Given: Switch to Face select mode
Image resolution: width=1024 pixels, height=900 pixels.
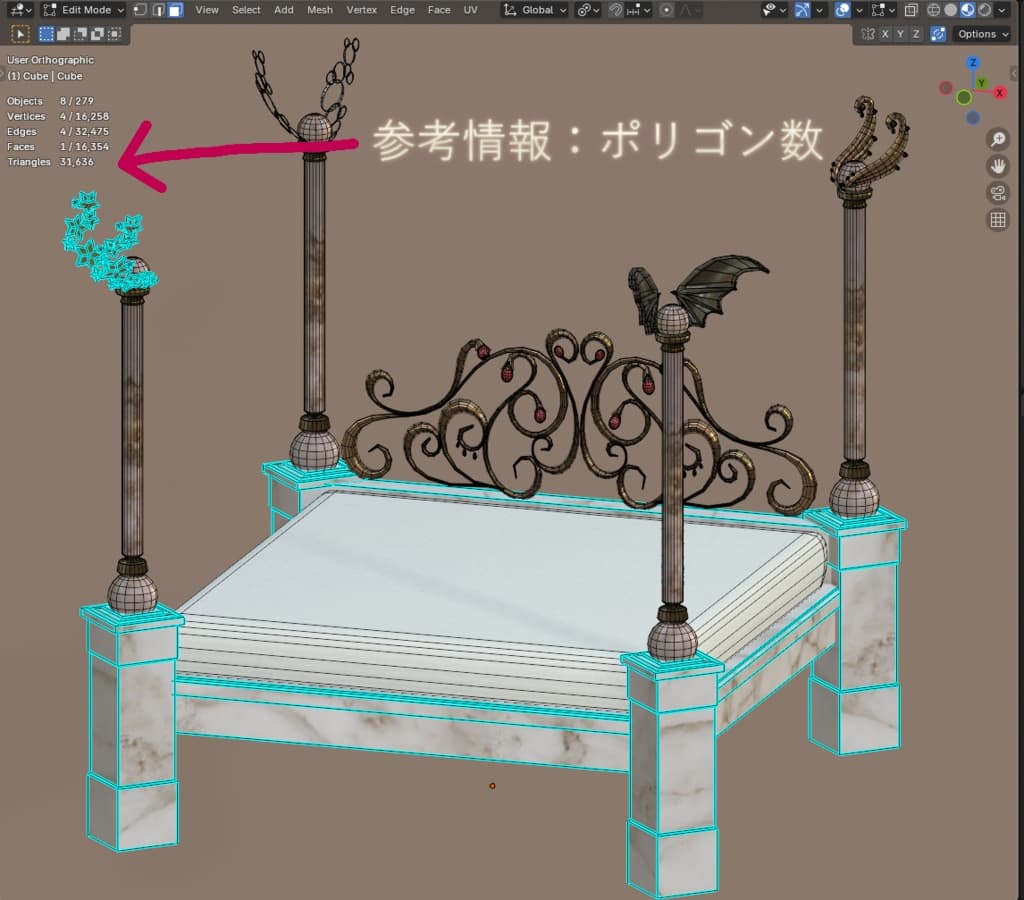Looking at the screenshot, I should tap(173, 9).
